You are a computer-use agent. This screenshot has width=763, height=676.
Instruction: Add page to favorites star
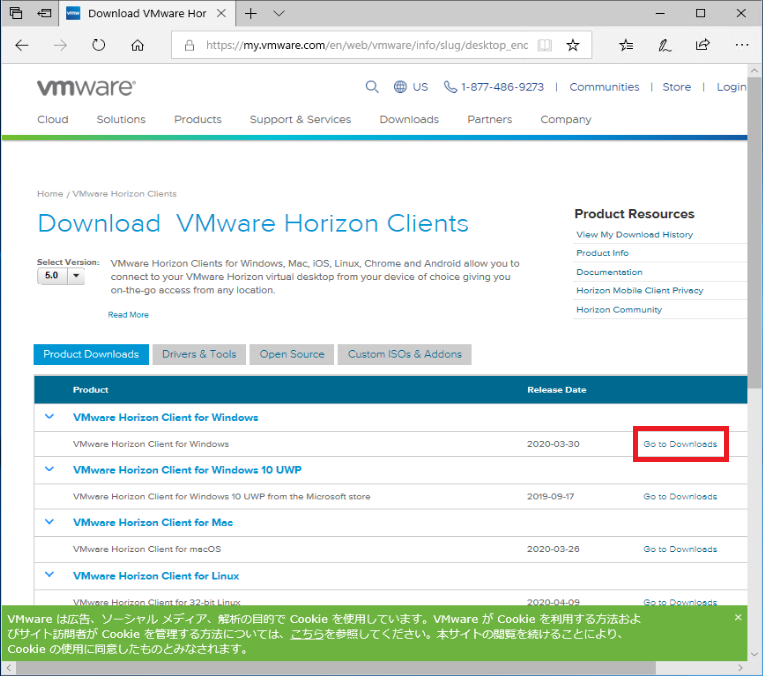coord(573,45)
